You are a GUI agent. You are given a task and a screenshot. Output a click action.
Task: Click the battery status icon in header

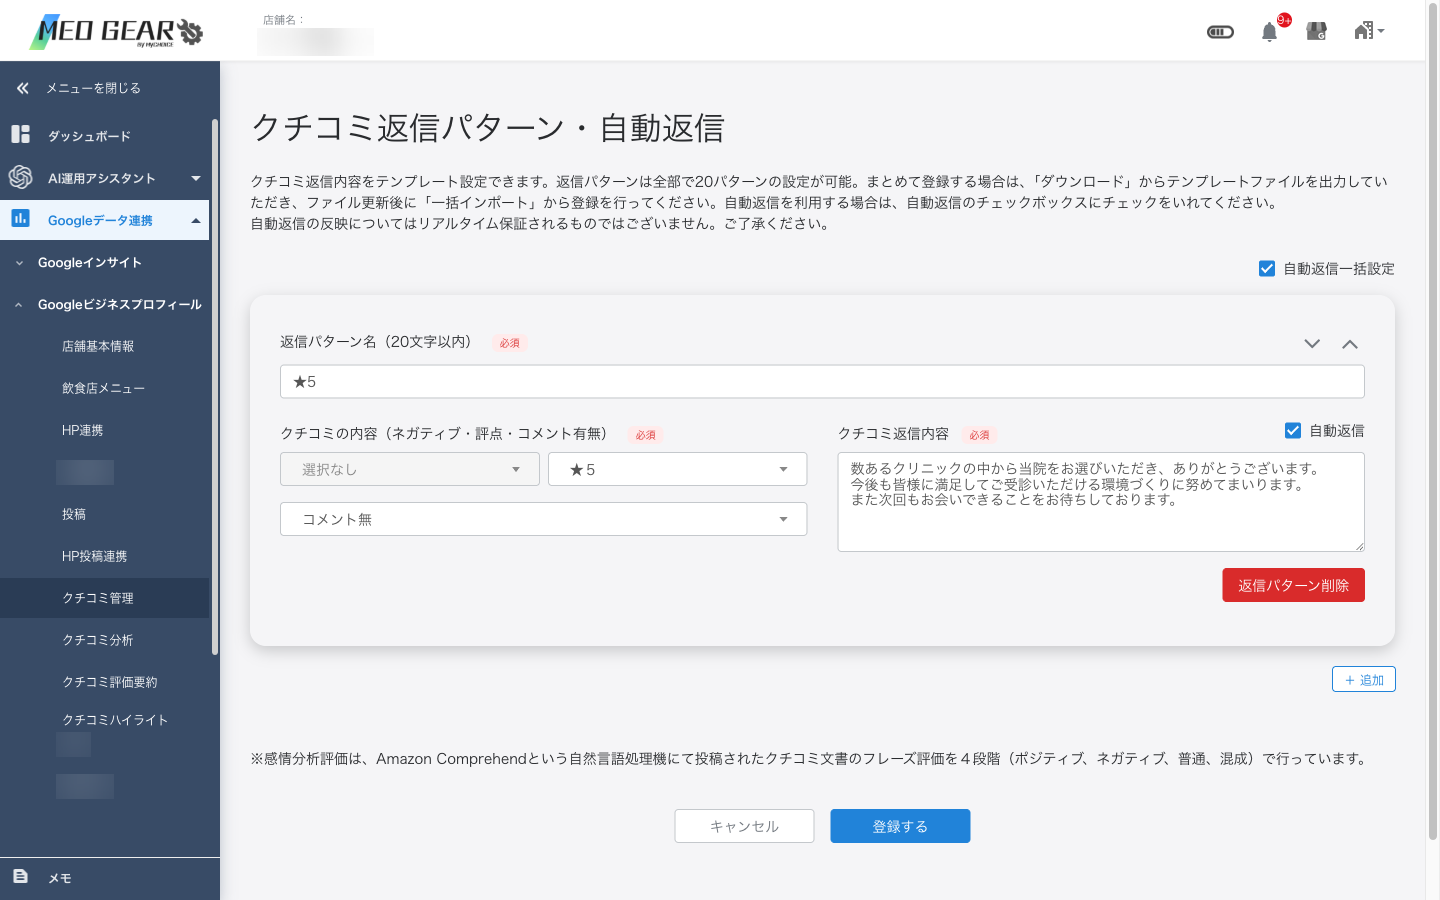(x=1220, y=32)
